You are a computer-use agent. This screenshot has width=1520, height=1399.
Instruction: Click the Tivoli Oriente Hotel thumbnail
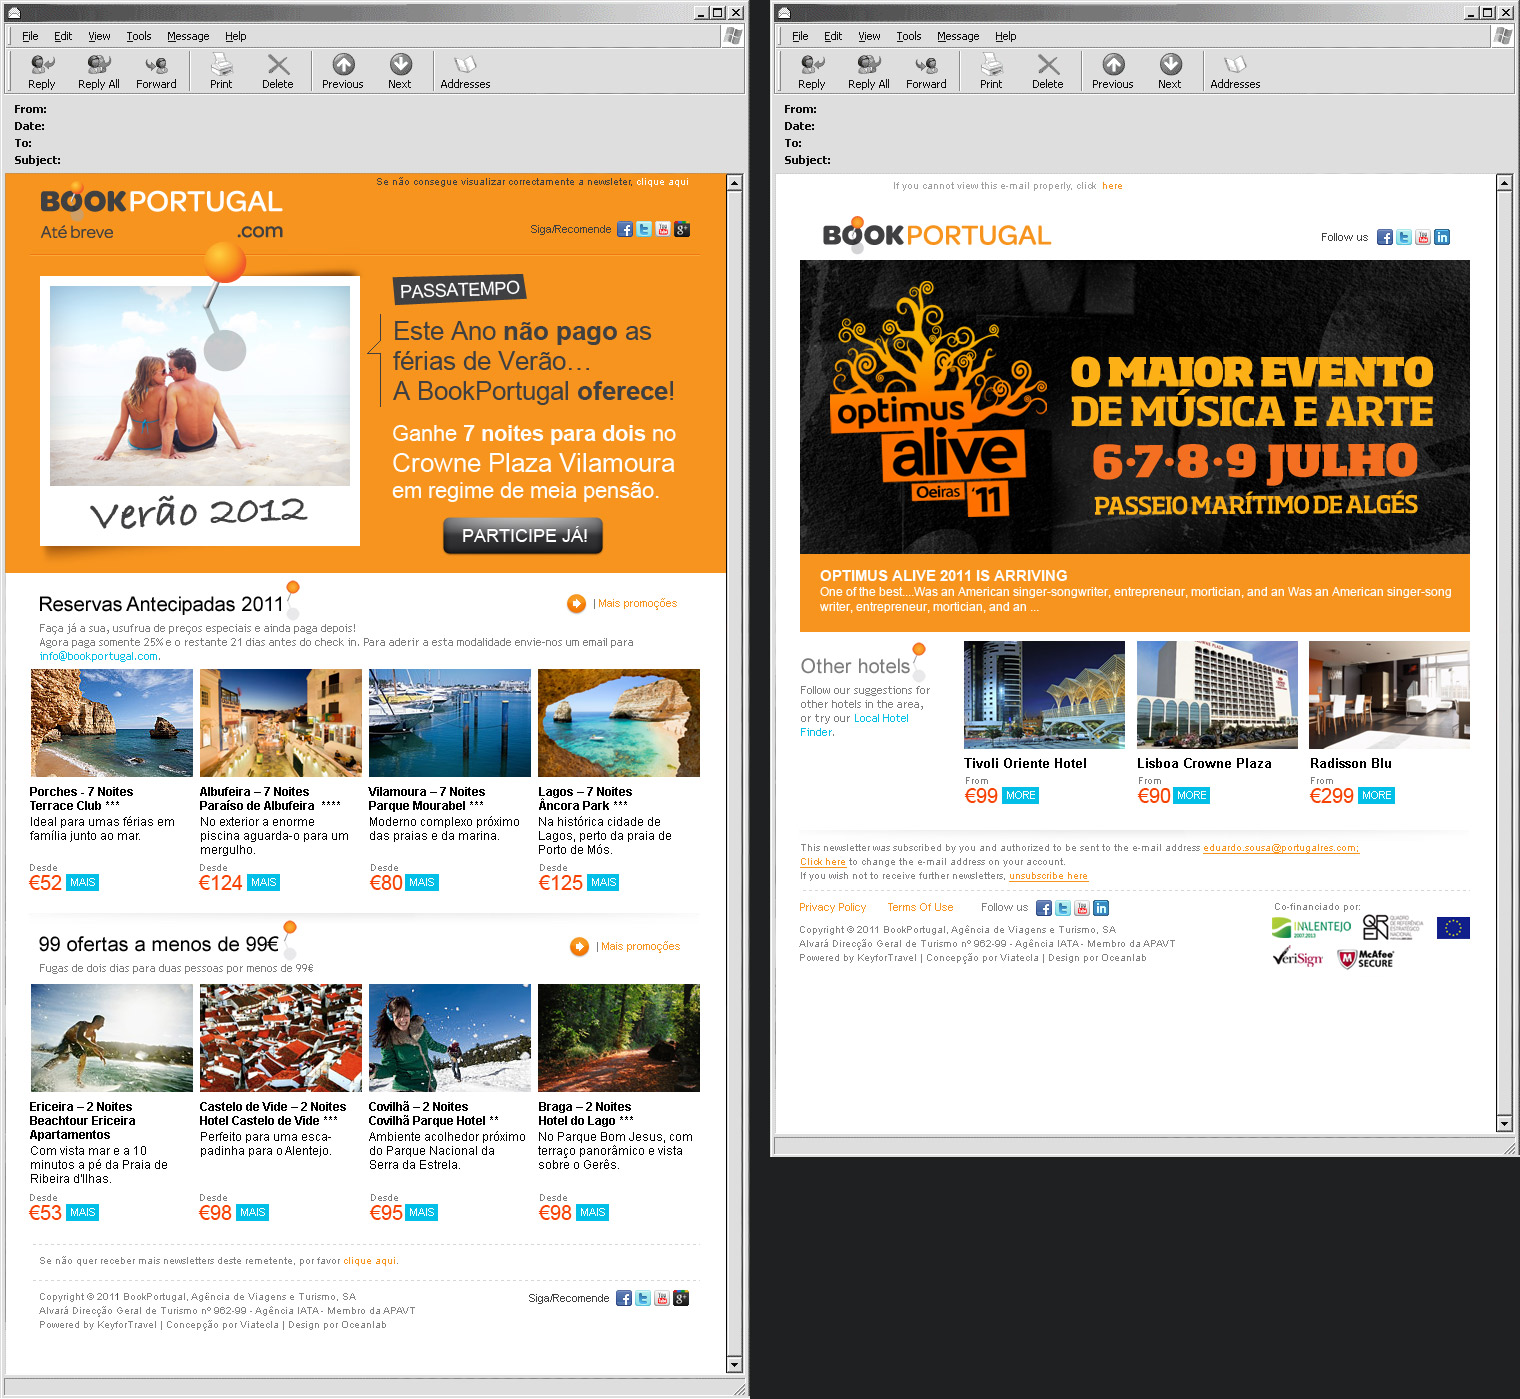click(x=1043, y=694)
